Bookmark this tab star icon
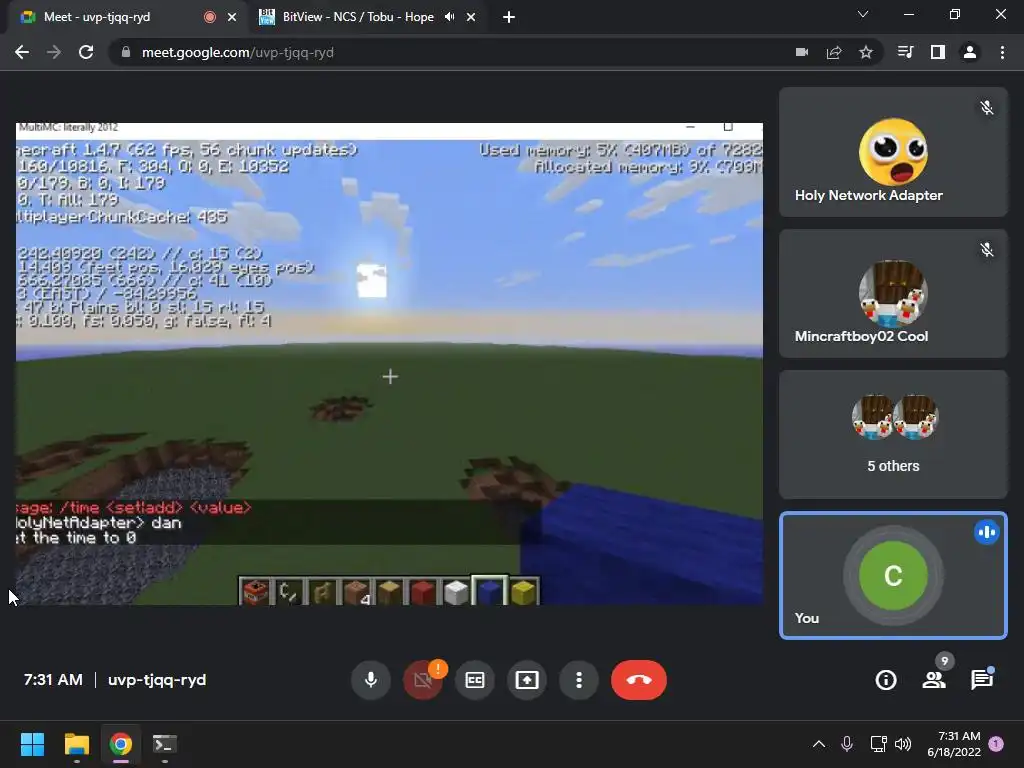The height and width of the screenshot is (768, 1024). [x=866, y=52]
